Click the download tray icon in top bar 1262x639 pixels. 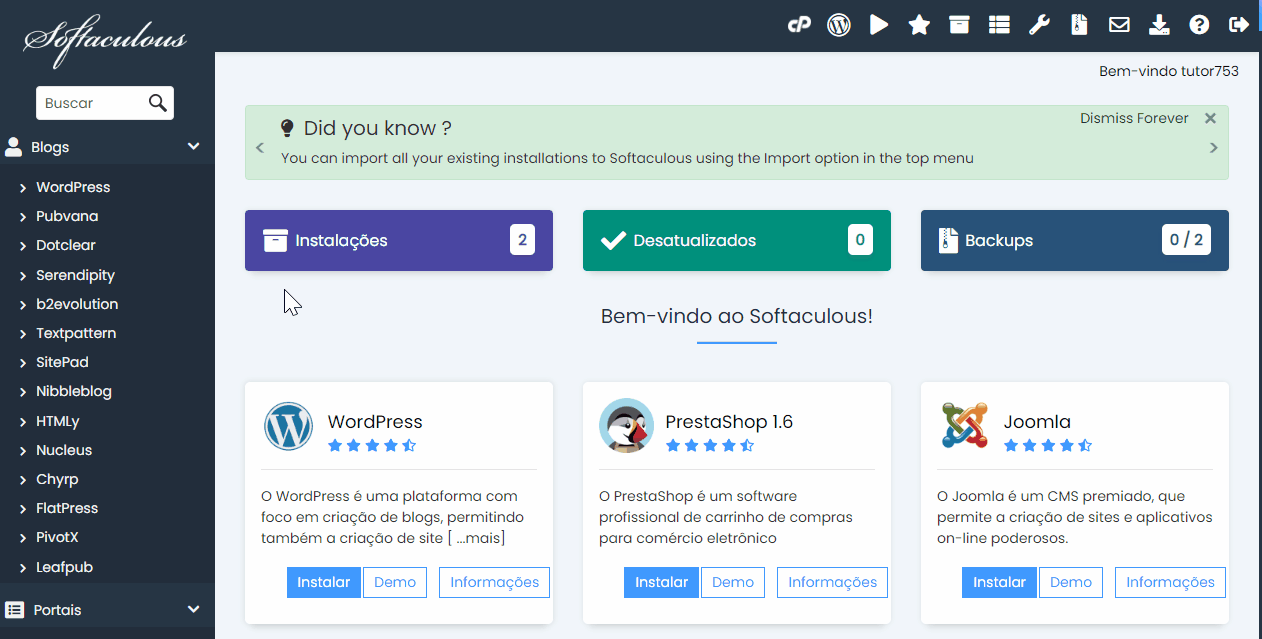tap(1159, 25)
